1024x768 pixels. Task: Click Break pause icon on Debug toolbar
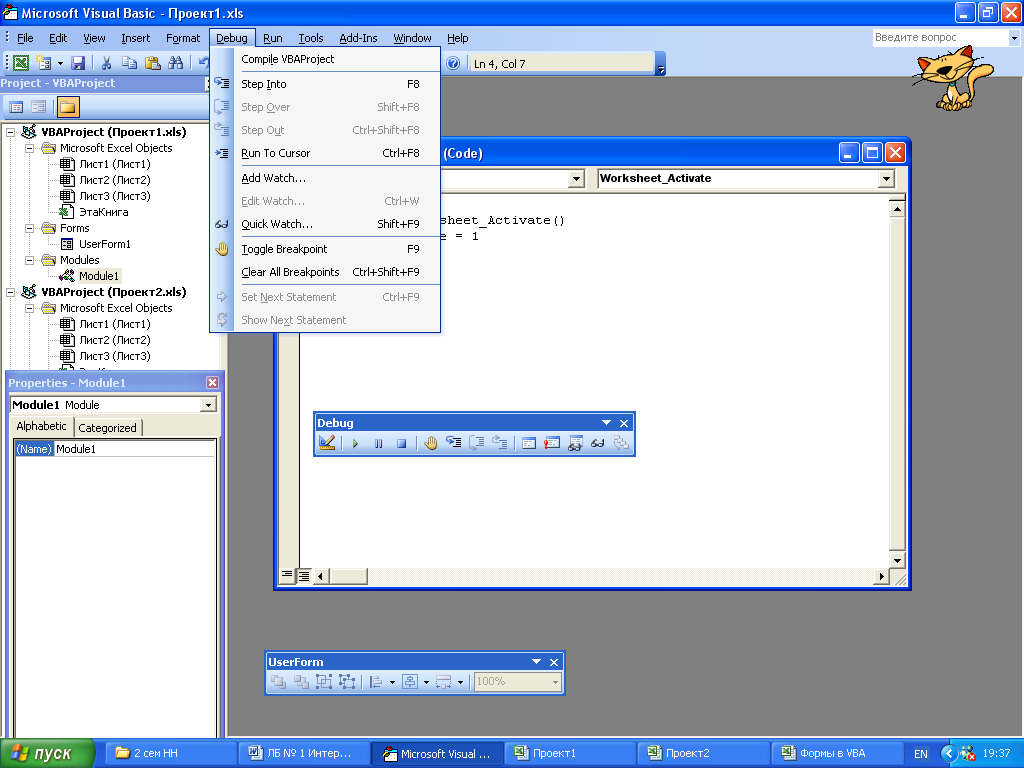pyautogui.click(x=378, y=443)
